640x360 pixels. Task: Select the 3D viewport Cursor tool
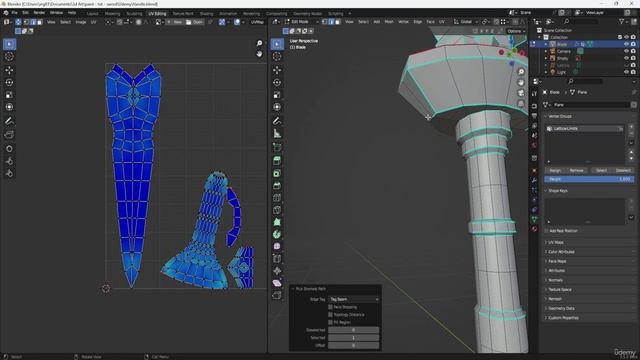coord(277,56)
